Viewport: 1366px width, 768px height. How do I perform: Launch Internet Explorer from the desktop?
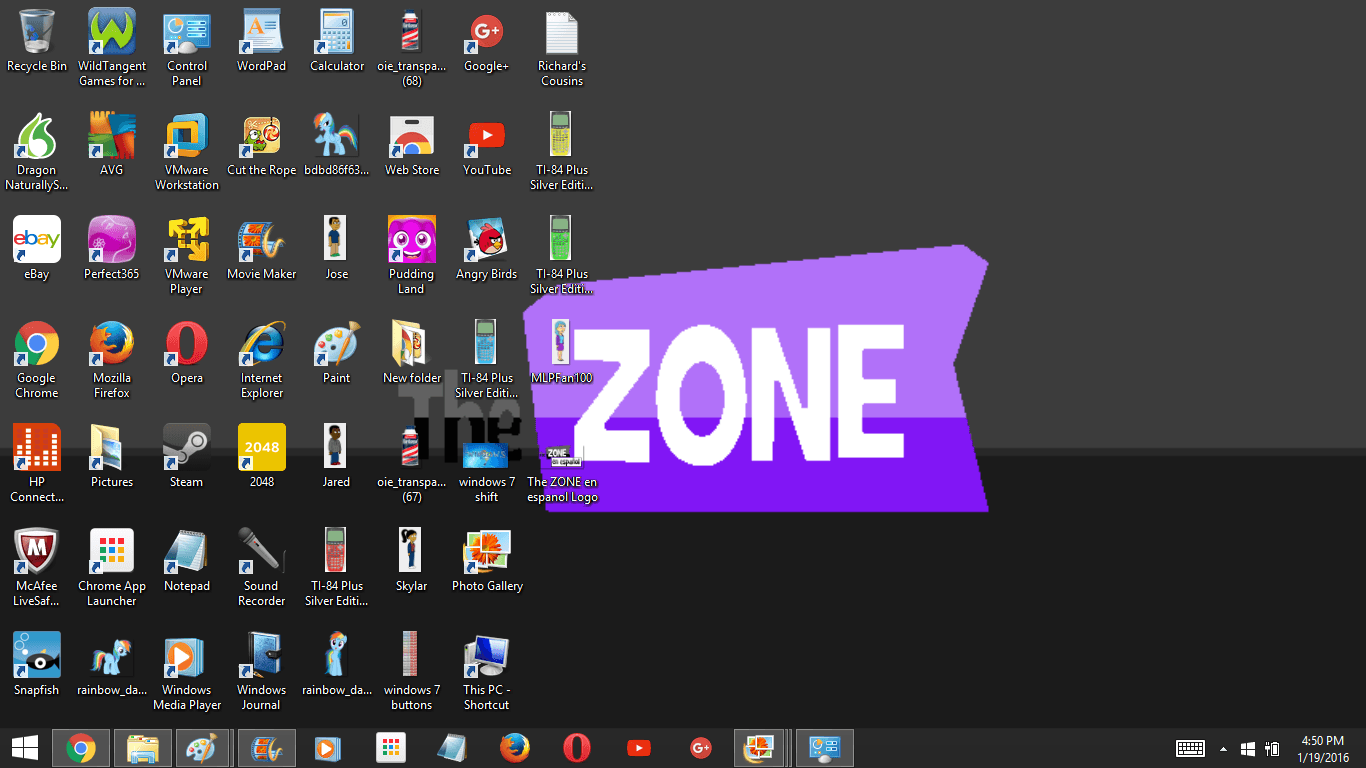coord(262,360)
